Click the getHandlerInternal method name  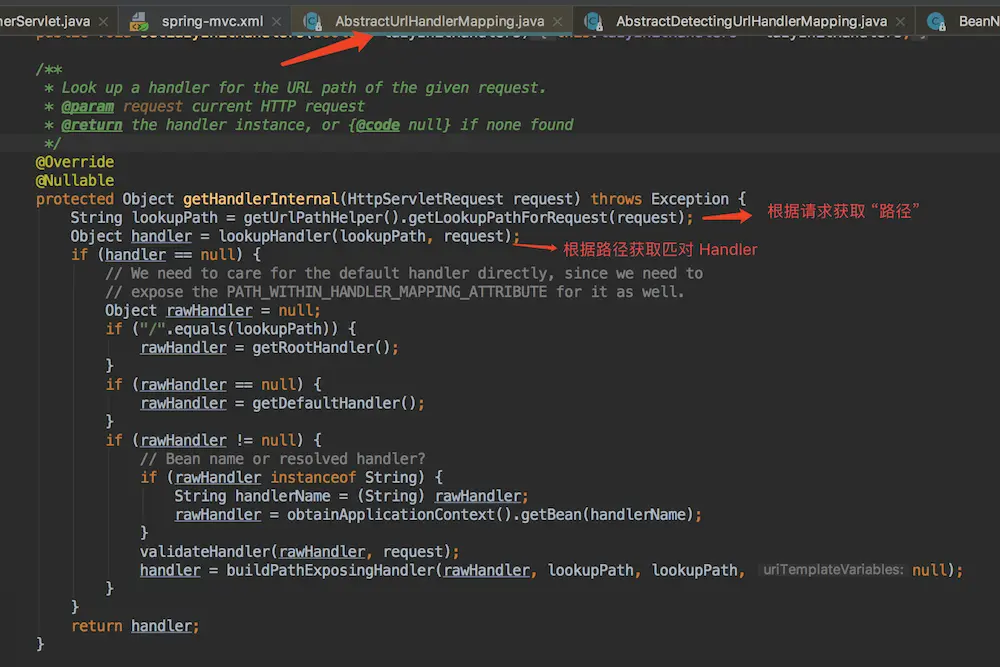click(262, 199)
